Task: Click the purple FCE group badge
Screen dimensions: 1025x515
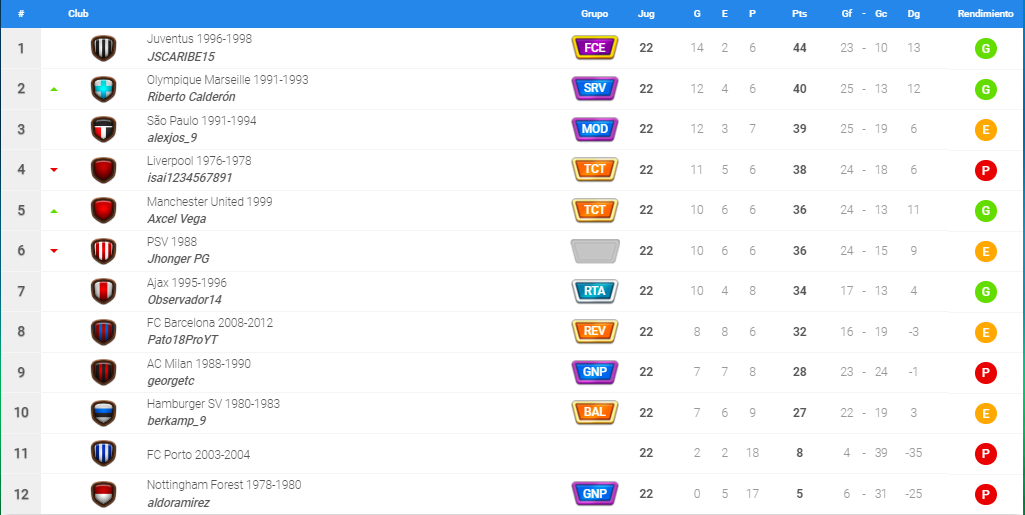Action: tap(595, 48)
